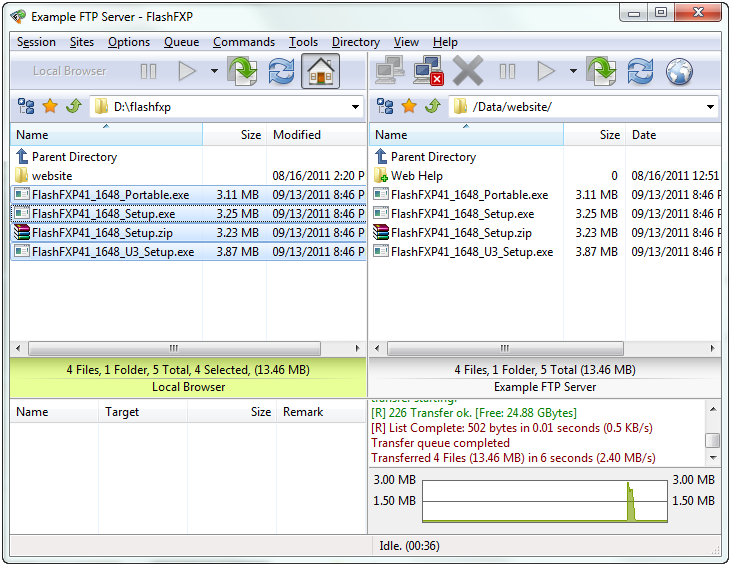Click the remote pane transfer queue icon
Screen dimensions: 730x565
(x=602, y=71)
